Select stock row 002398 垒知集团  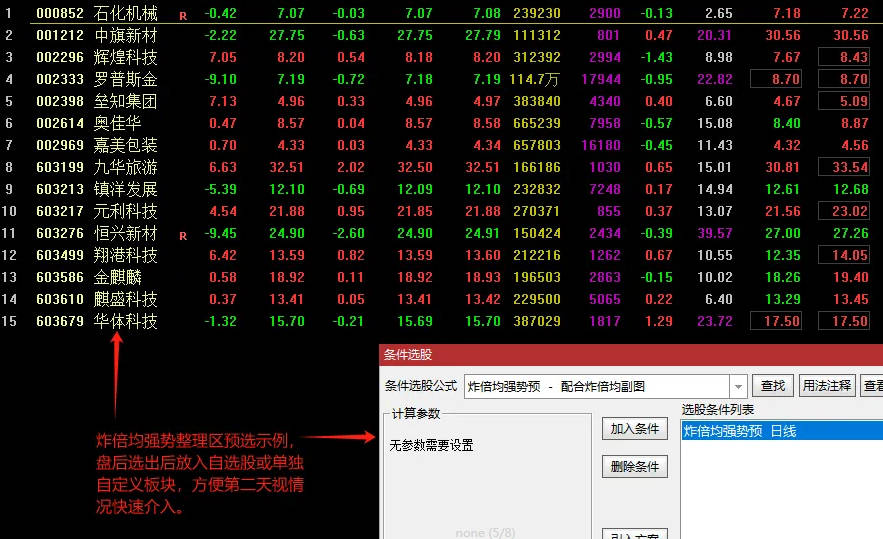tap(442, 101)
